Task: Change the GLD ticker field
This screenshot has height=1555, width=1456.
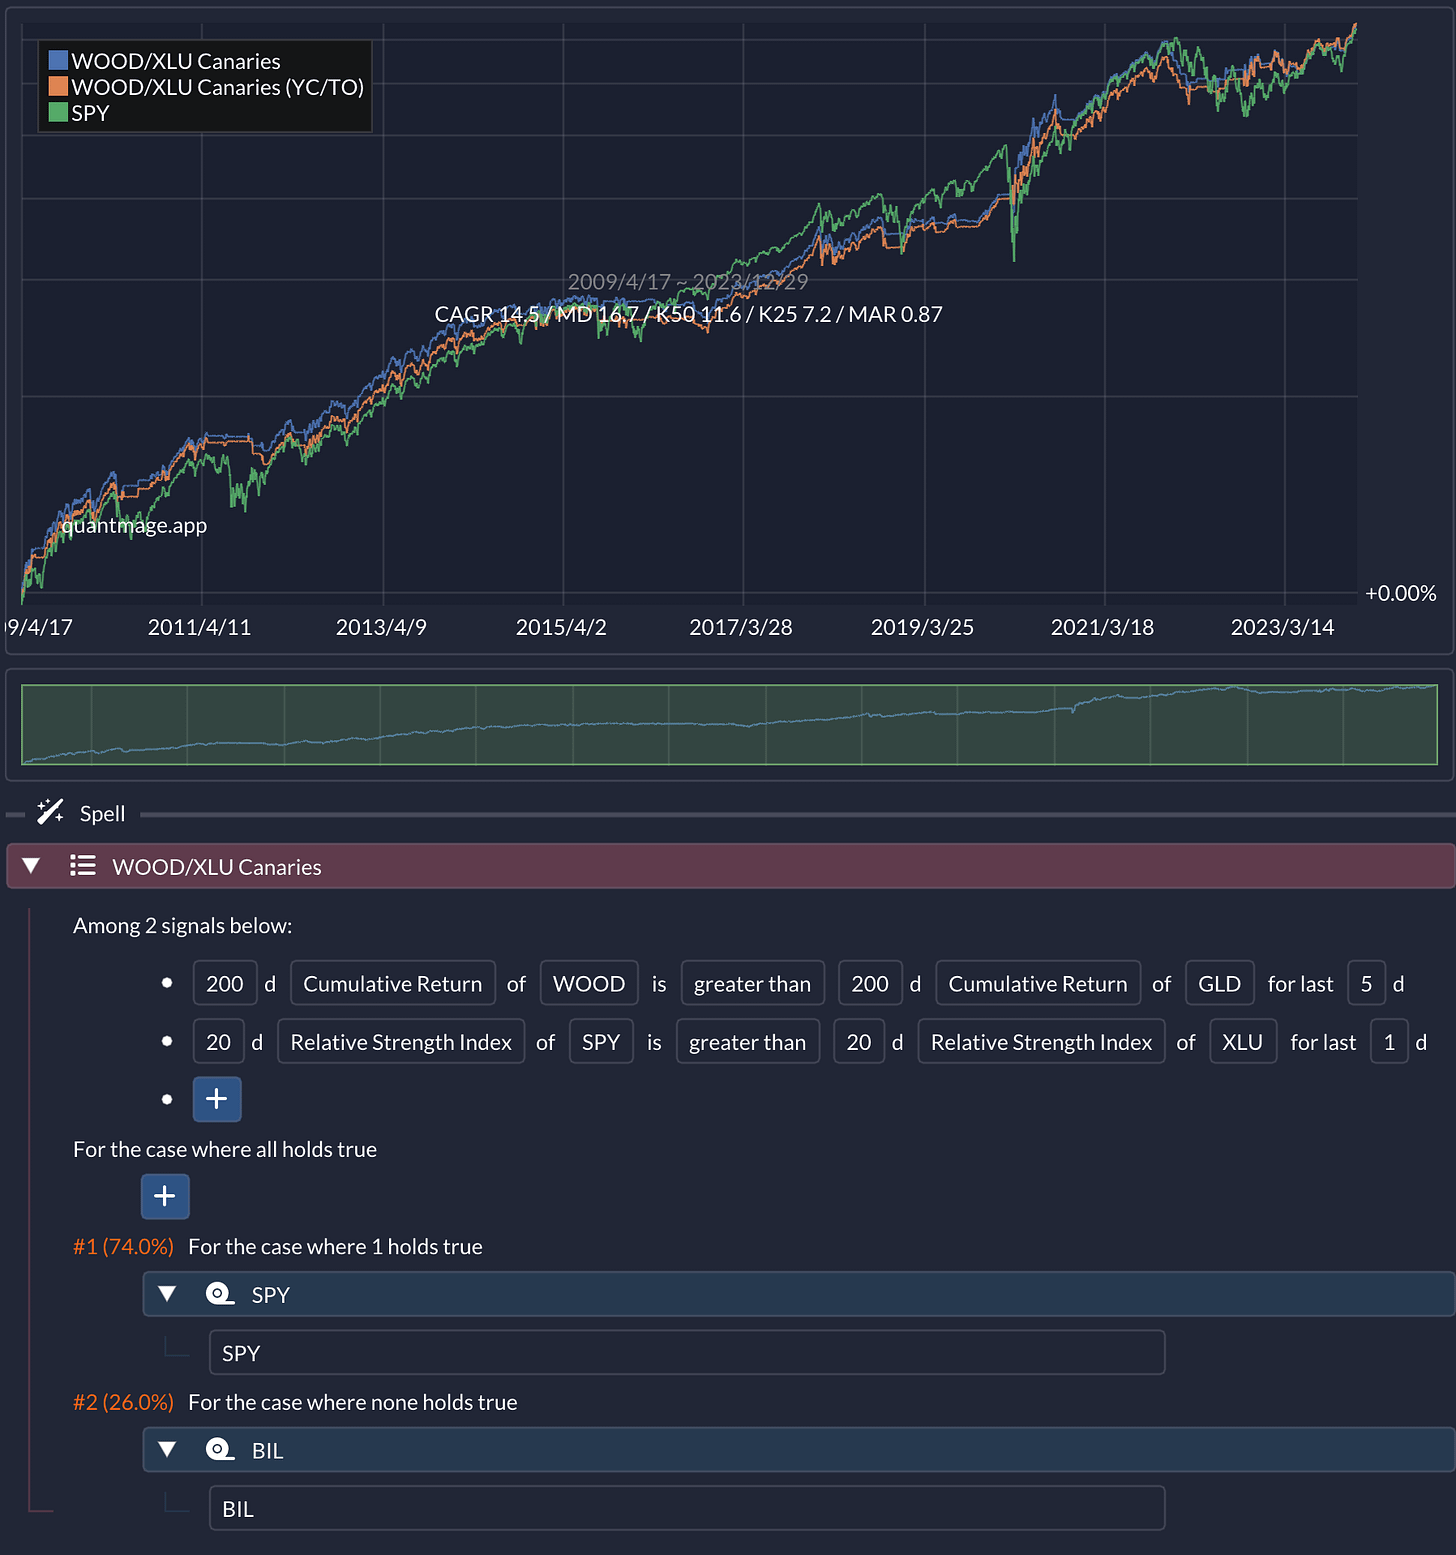Action: [1220, 984]
